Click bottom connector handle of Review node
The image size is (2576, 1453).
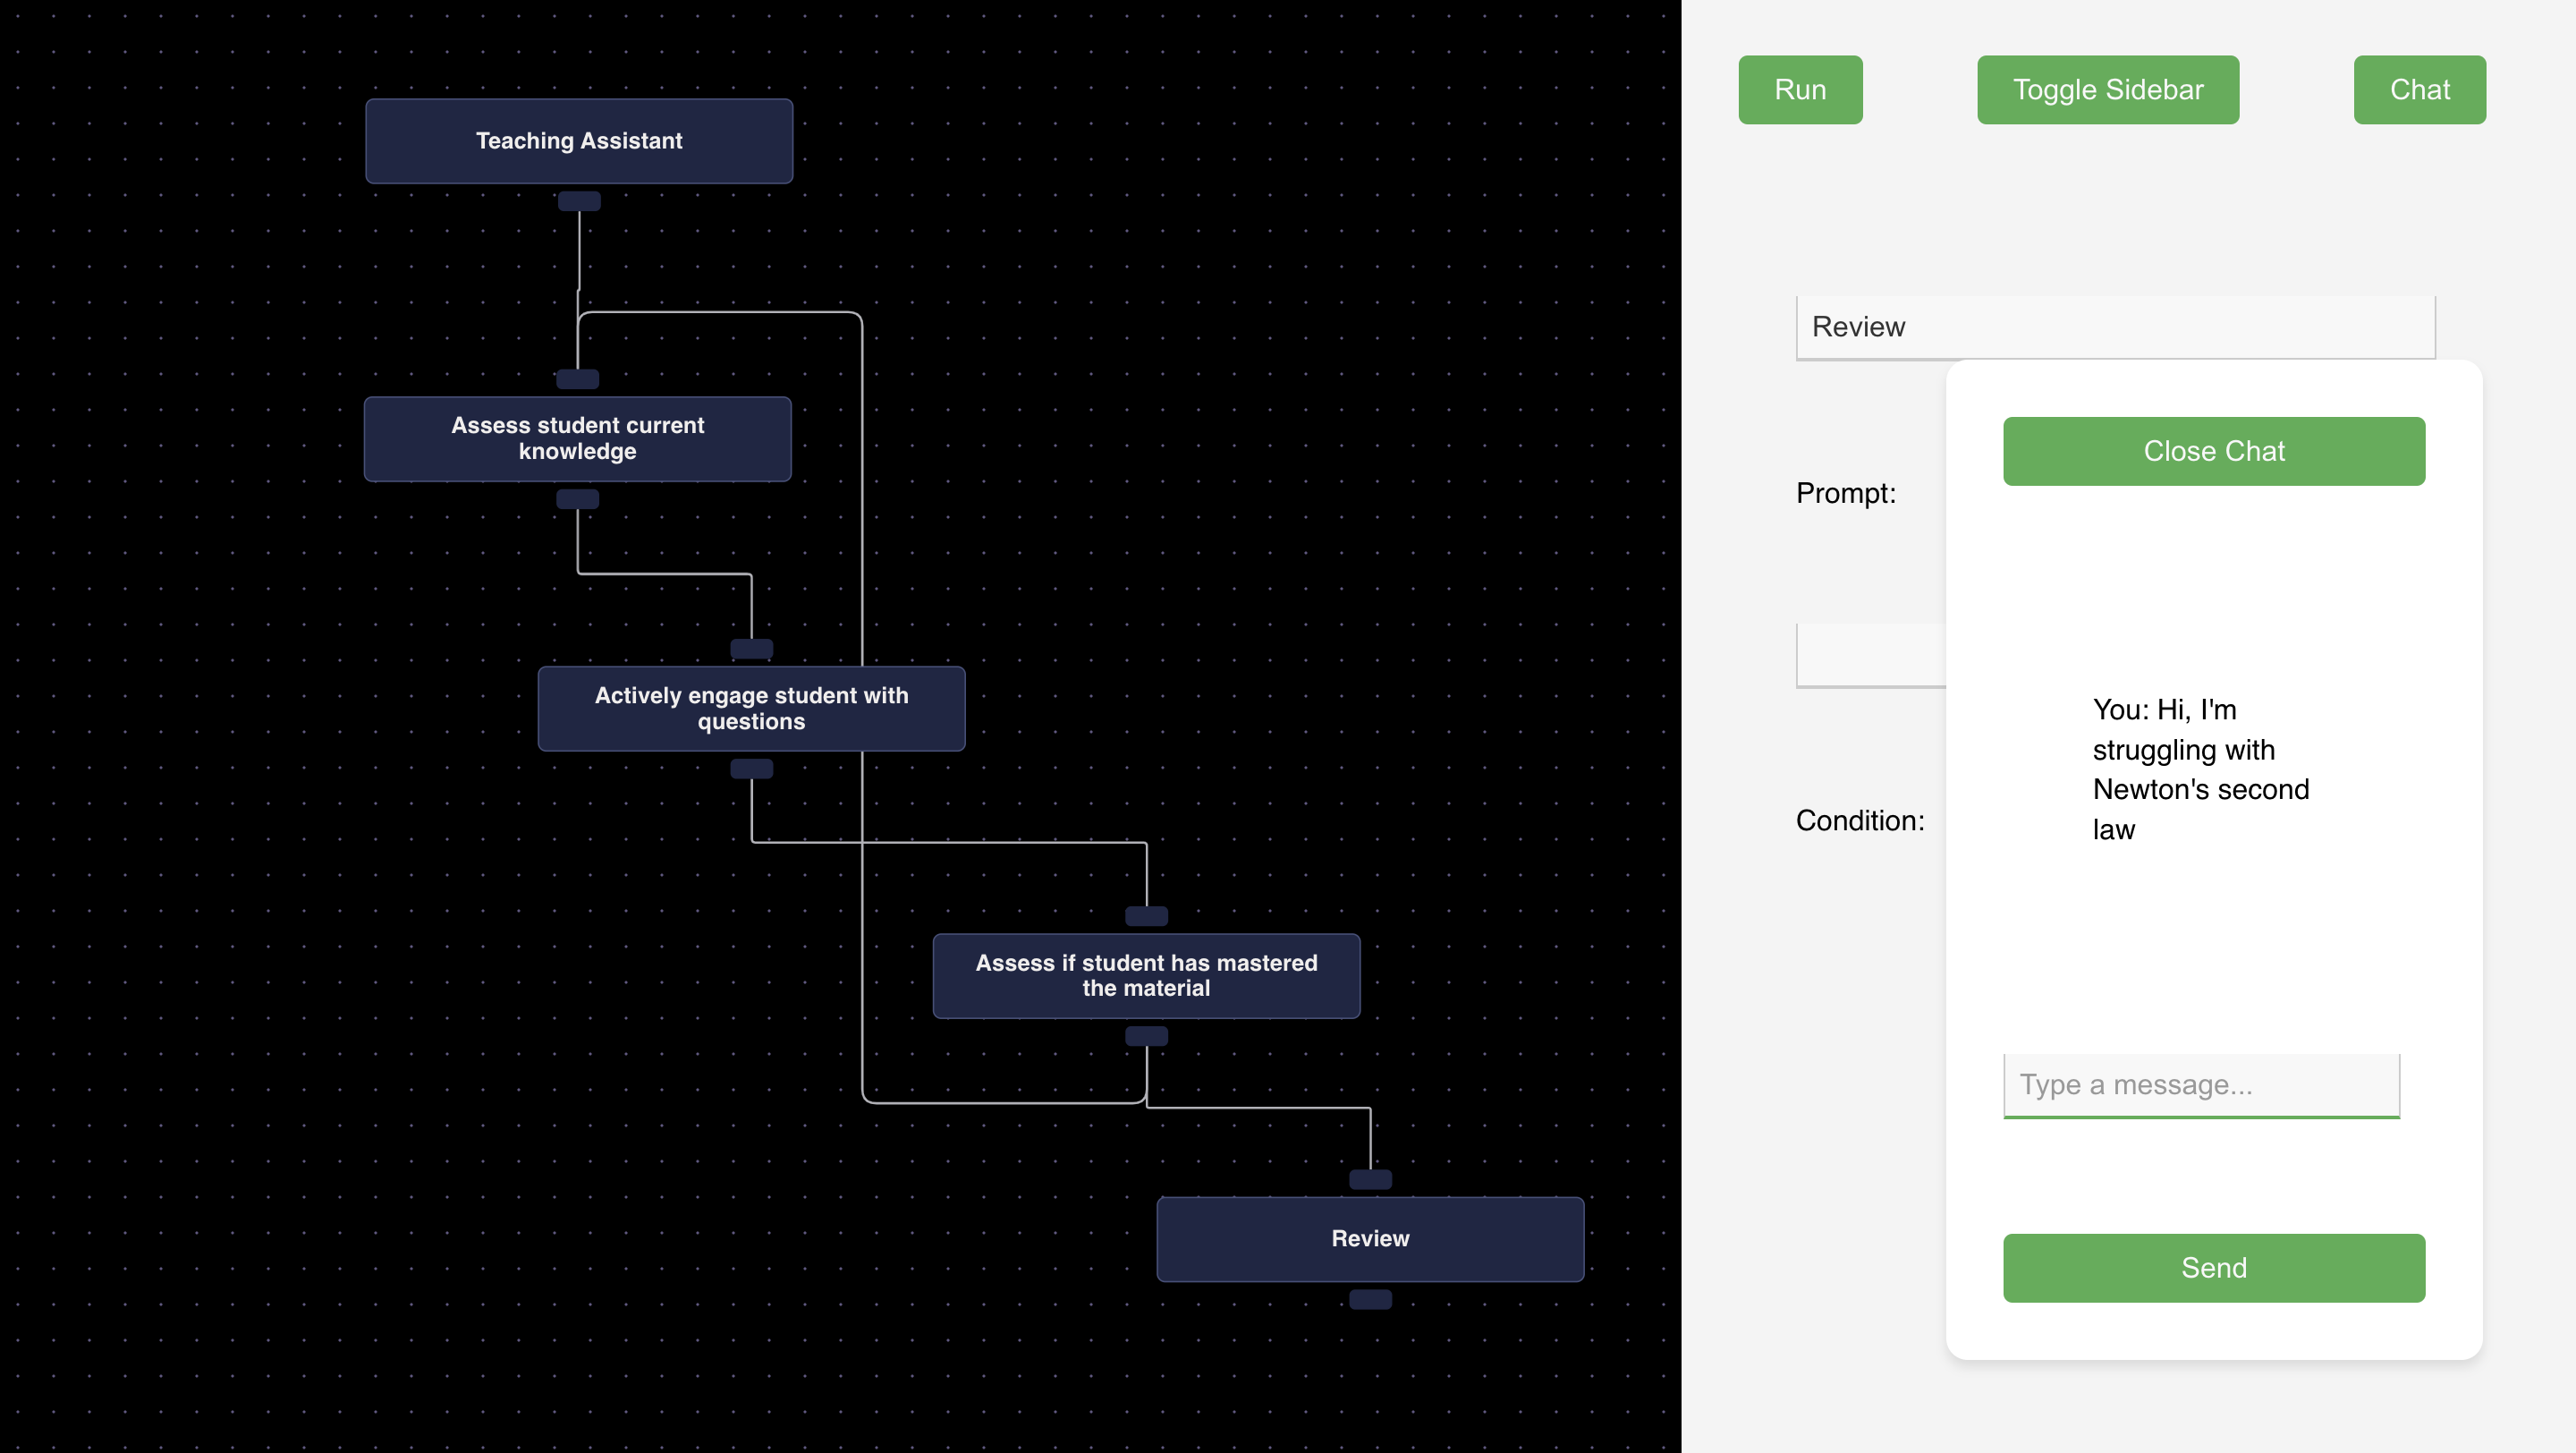click(x=1370, y=1299)
